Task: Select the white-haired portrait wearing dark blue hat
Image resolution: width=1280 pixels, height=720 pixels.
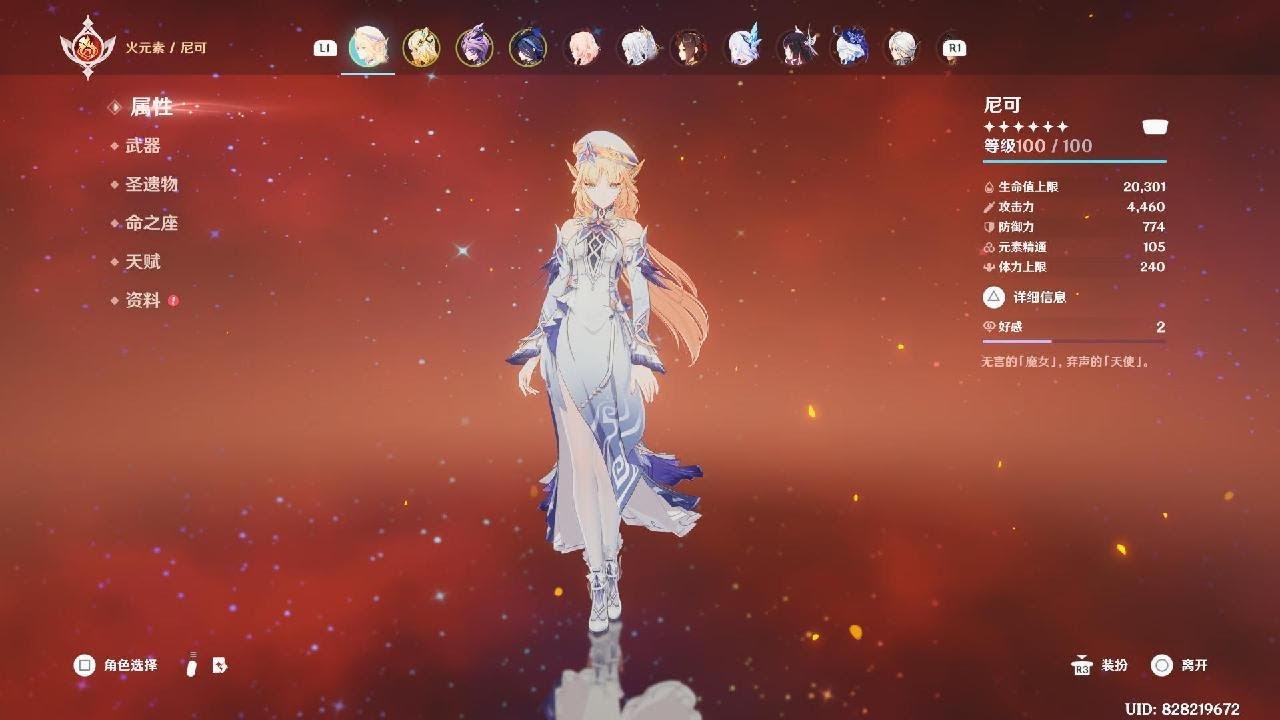Action: [x=850, y=47]
